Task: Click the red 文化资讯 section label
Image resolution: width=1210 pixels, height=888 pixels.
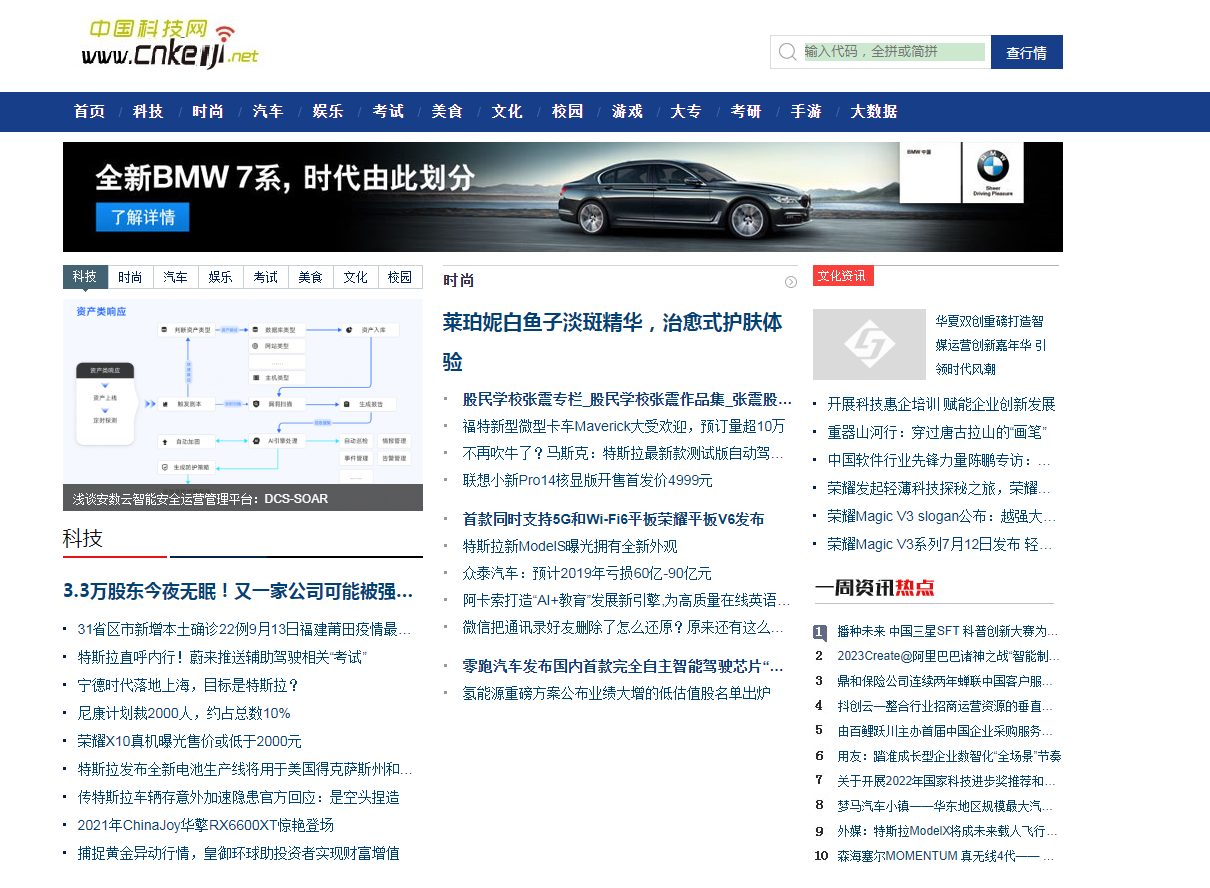Action: (x=843, y=276)
